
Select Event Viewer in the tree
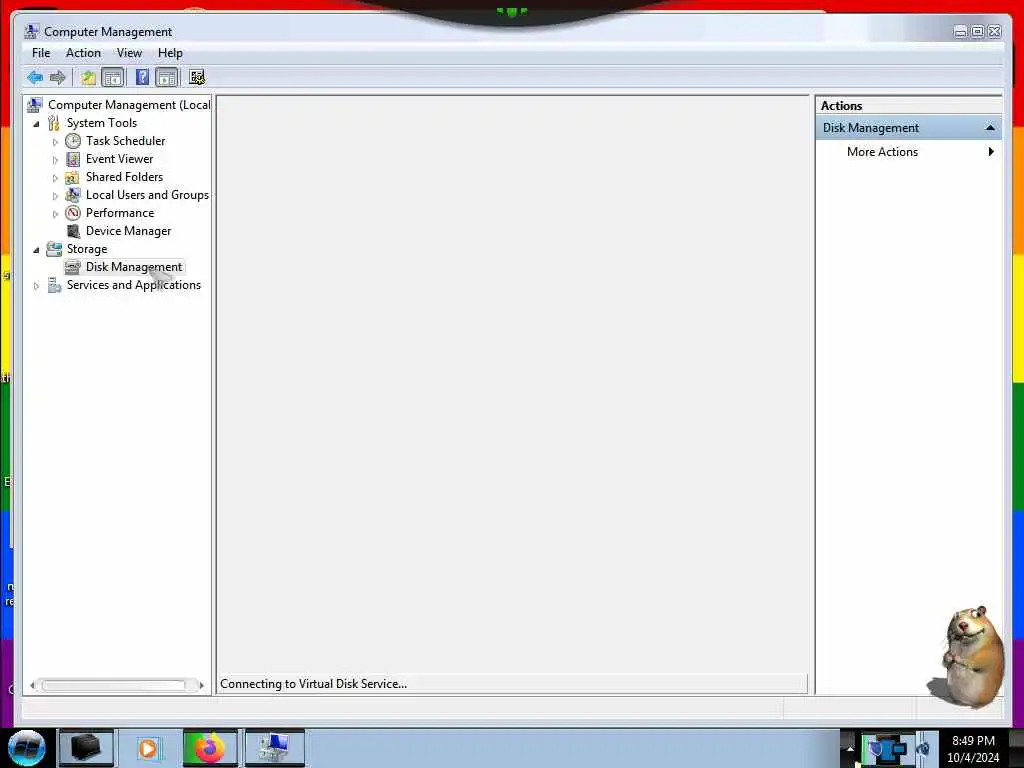(120, 159)
